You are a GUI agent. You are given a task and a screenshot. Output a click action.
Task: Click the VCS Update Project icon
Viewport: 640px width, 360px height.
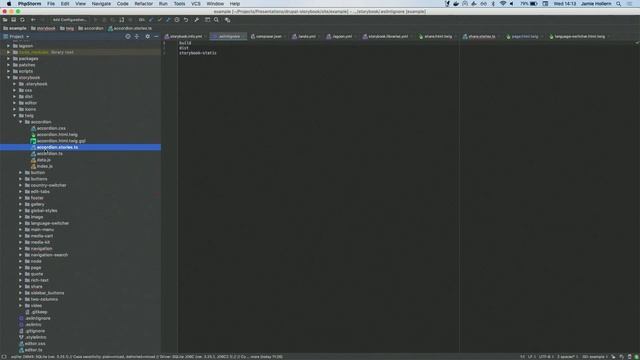(151, 20)
